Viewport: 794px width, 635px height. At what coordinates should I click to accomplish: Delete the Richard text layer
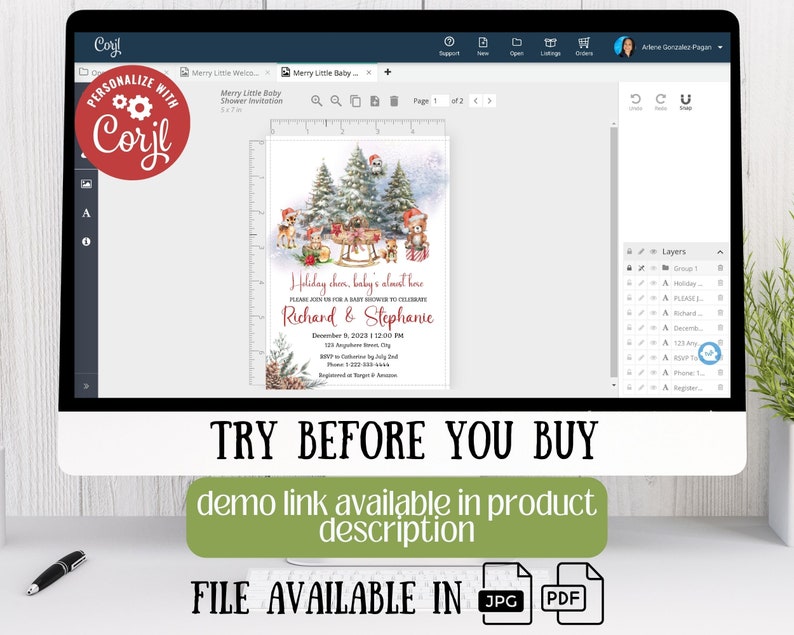tap(720, 313)
